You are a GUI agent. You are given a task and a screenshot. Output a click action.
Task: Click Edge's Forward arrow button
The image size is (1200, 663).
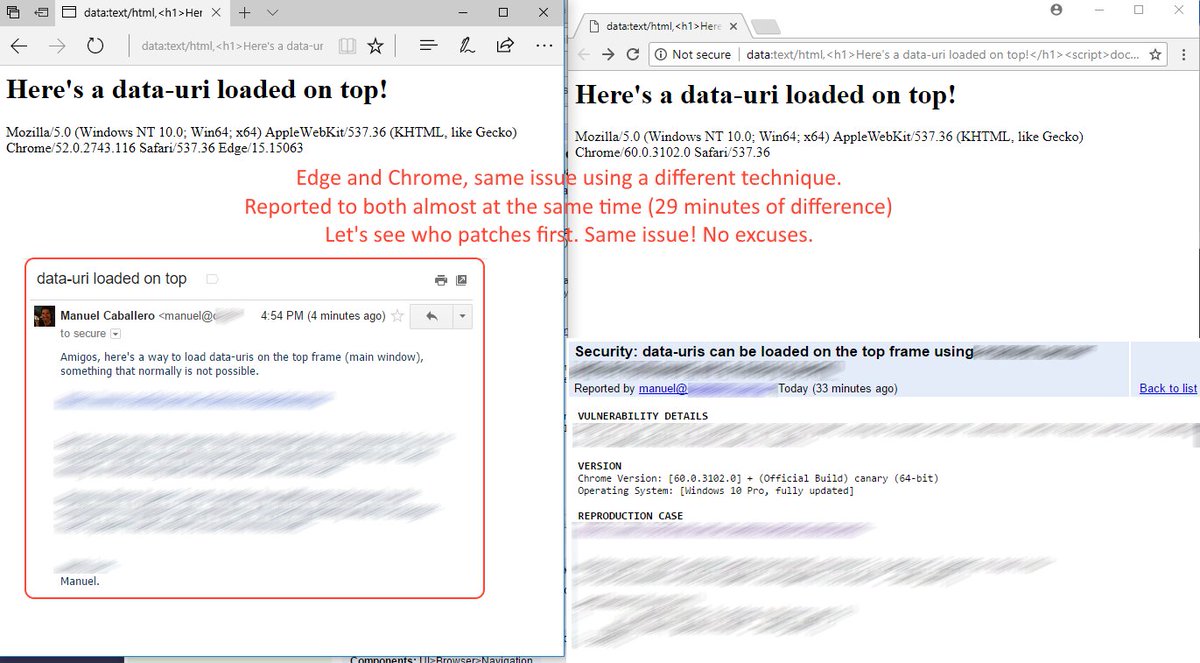[57, 46]
